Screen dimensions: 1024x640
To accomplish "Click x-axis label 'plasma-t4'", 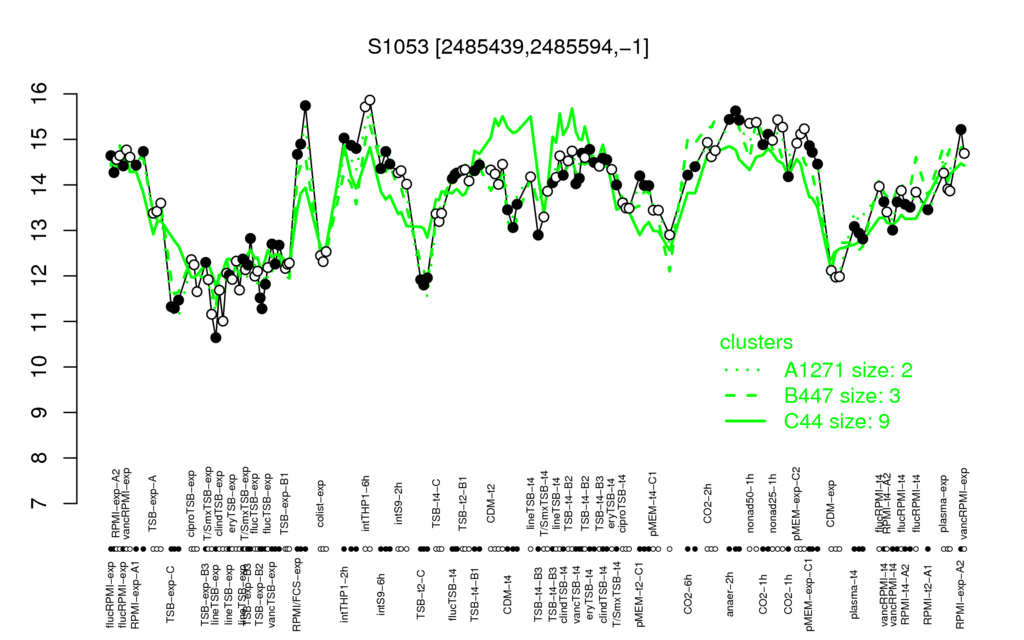I will point(855,595).
